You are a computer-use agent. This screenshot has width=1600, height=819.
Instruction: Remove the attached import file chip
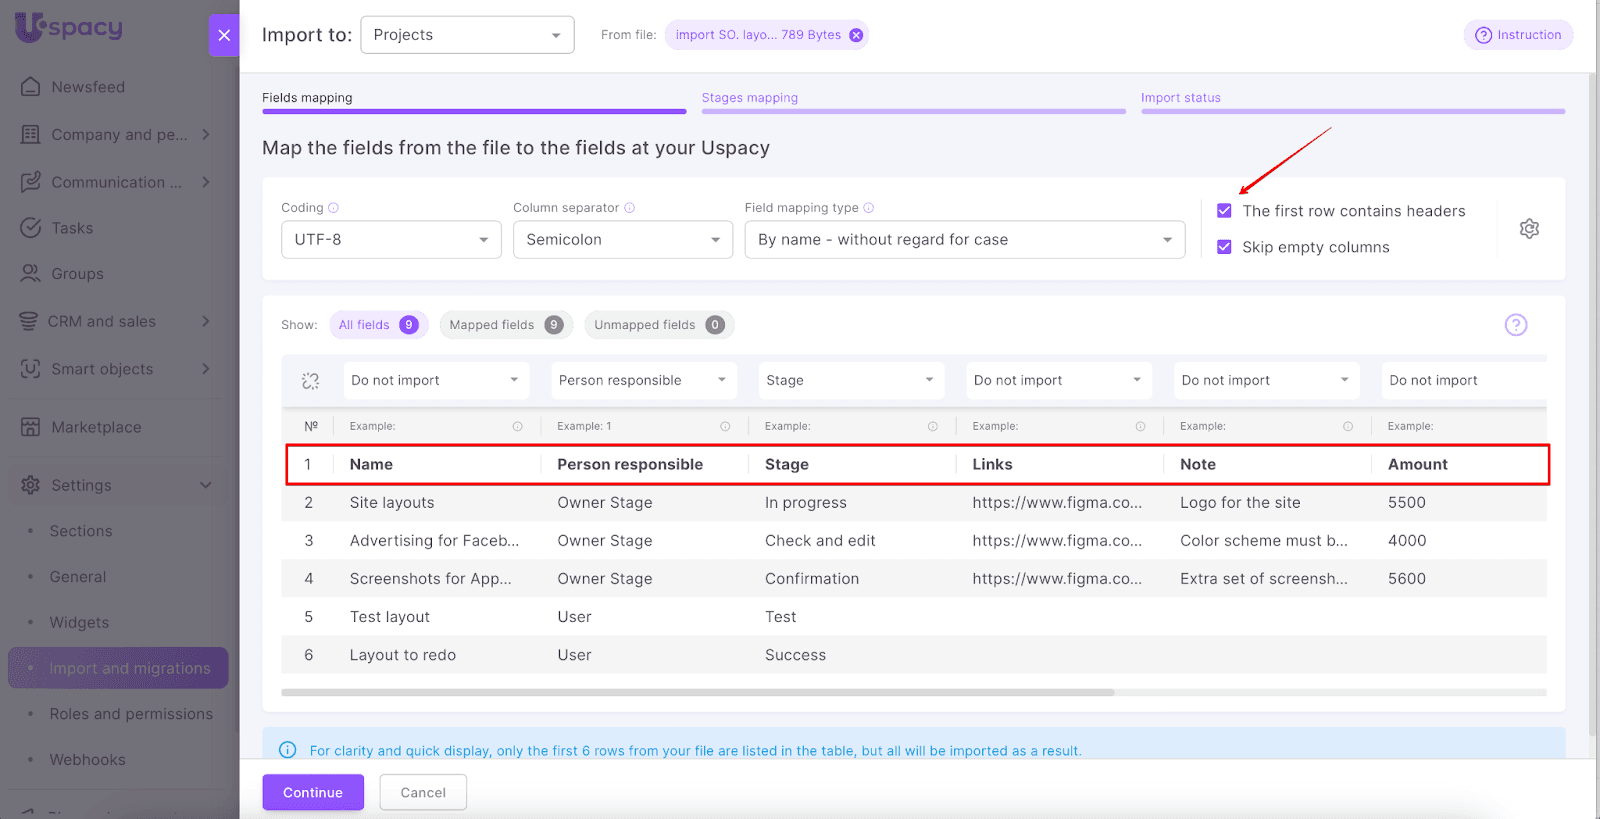click(x=856, y=35)
